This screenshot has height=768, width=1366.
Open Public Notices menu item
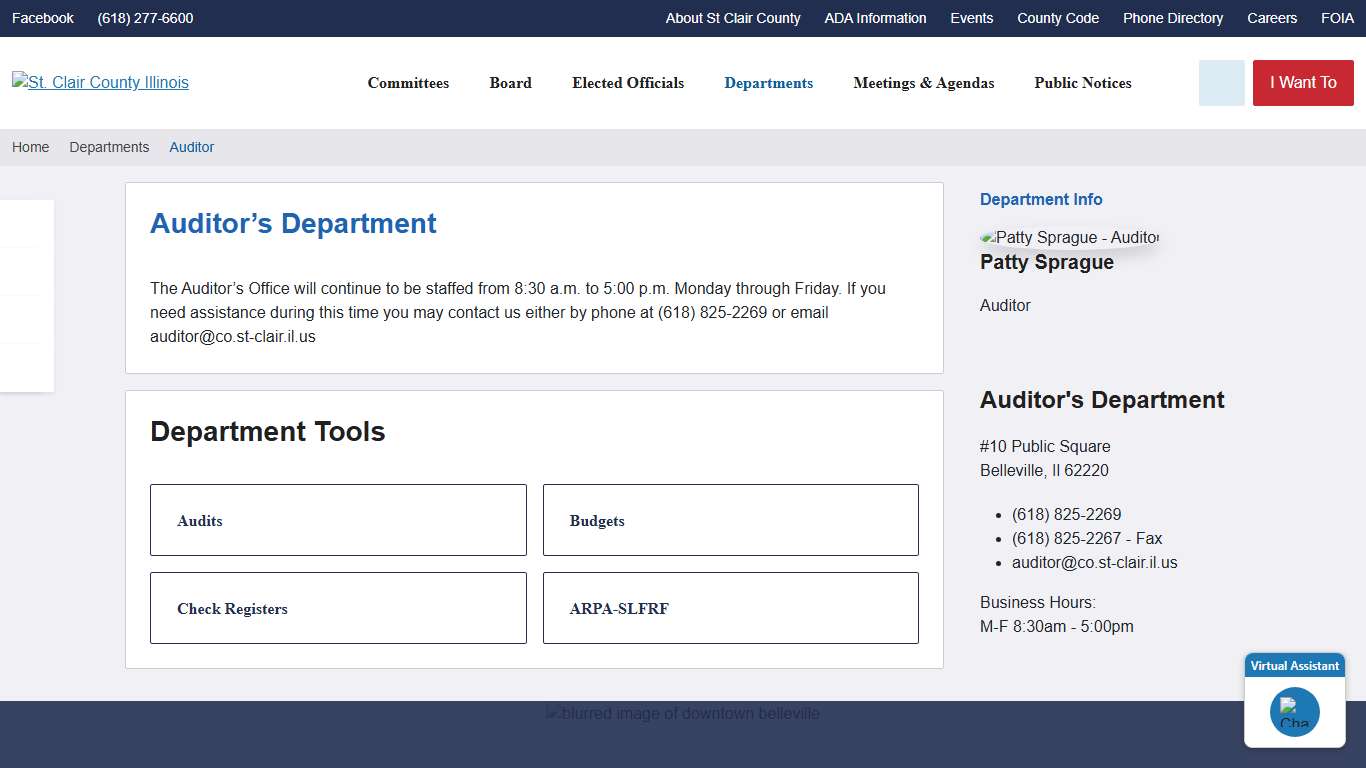coord(1082,83)
